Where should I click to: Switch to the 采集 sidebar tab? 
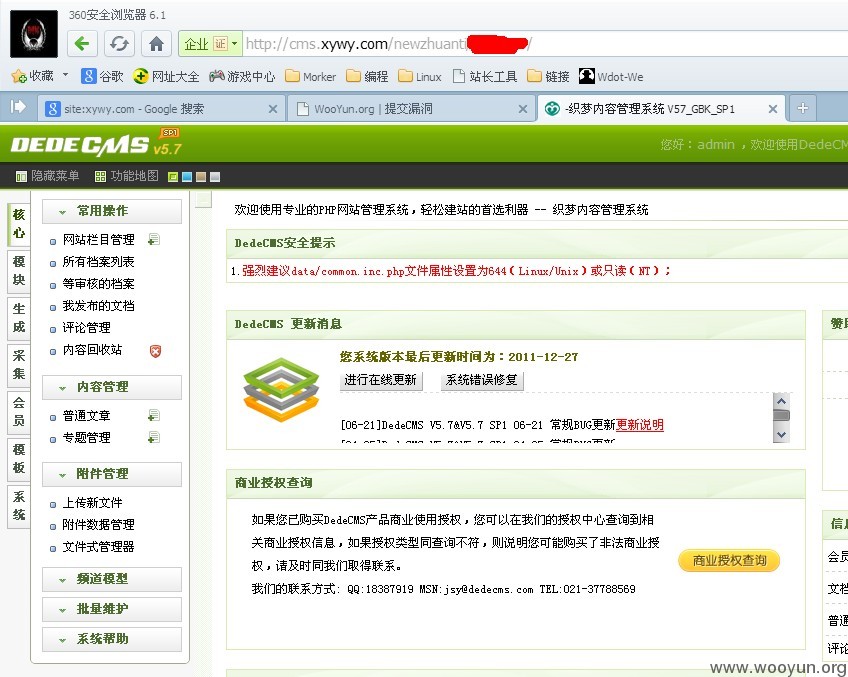point(19,365)
